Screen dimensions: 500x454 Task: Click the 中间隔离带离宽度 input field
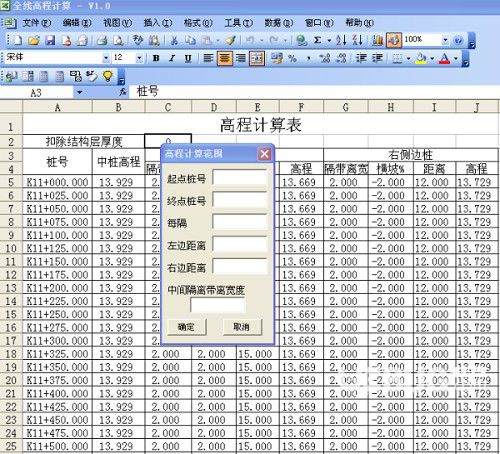tap(218, 305)
